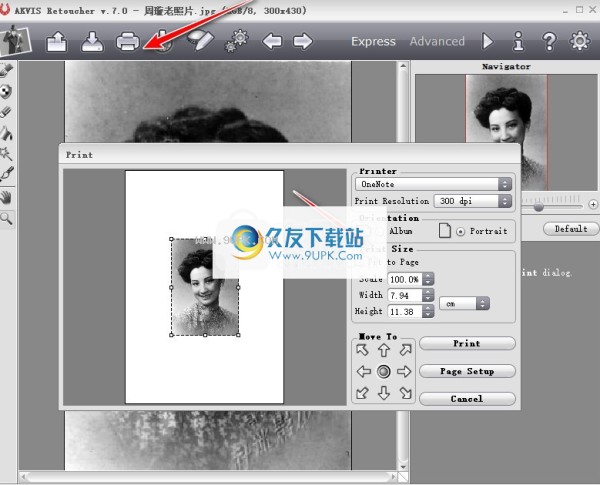
Task: Click the Scale value stepper arrows
Action: [428, 279]
